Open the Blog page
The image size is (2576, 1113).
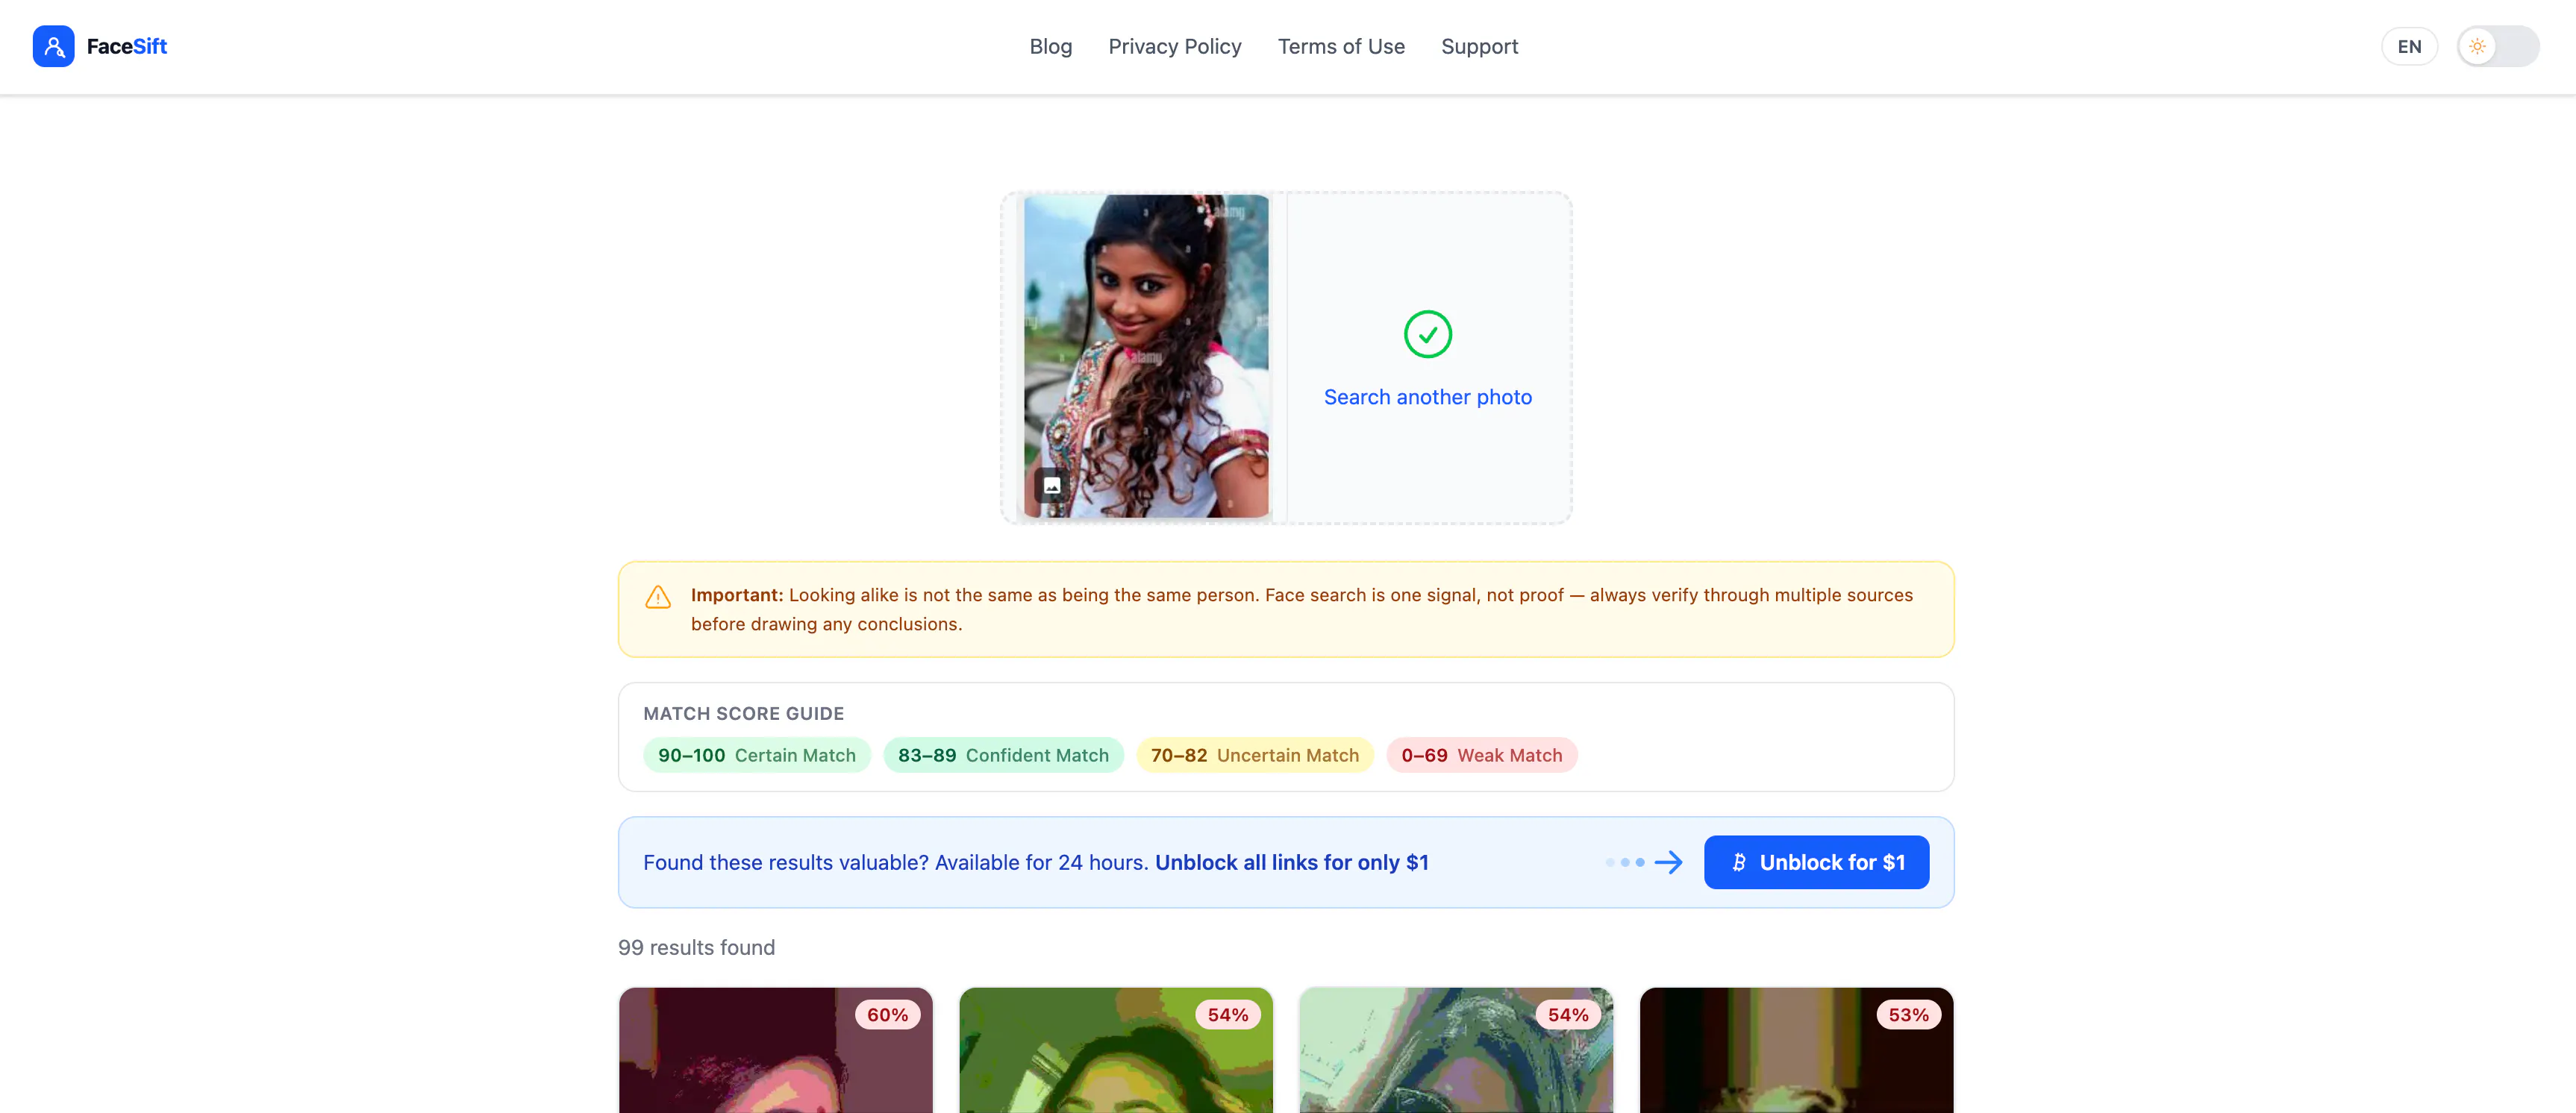tap(1050, 46)
